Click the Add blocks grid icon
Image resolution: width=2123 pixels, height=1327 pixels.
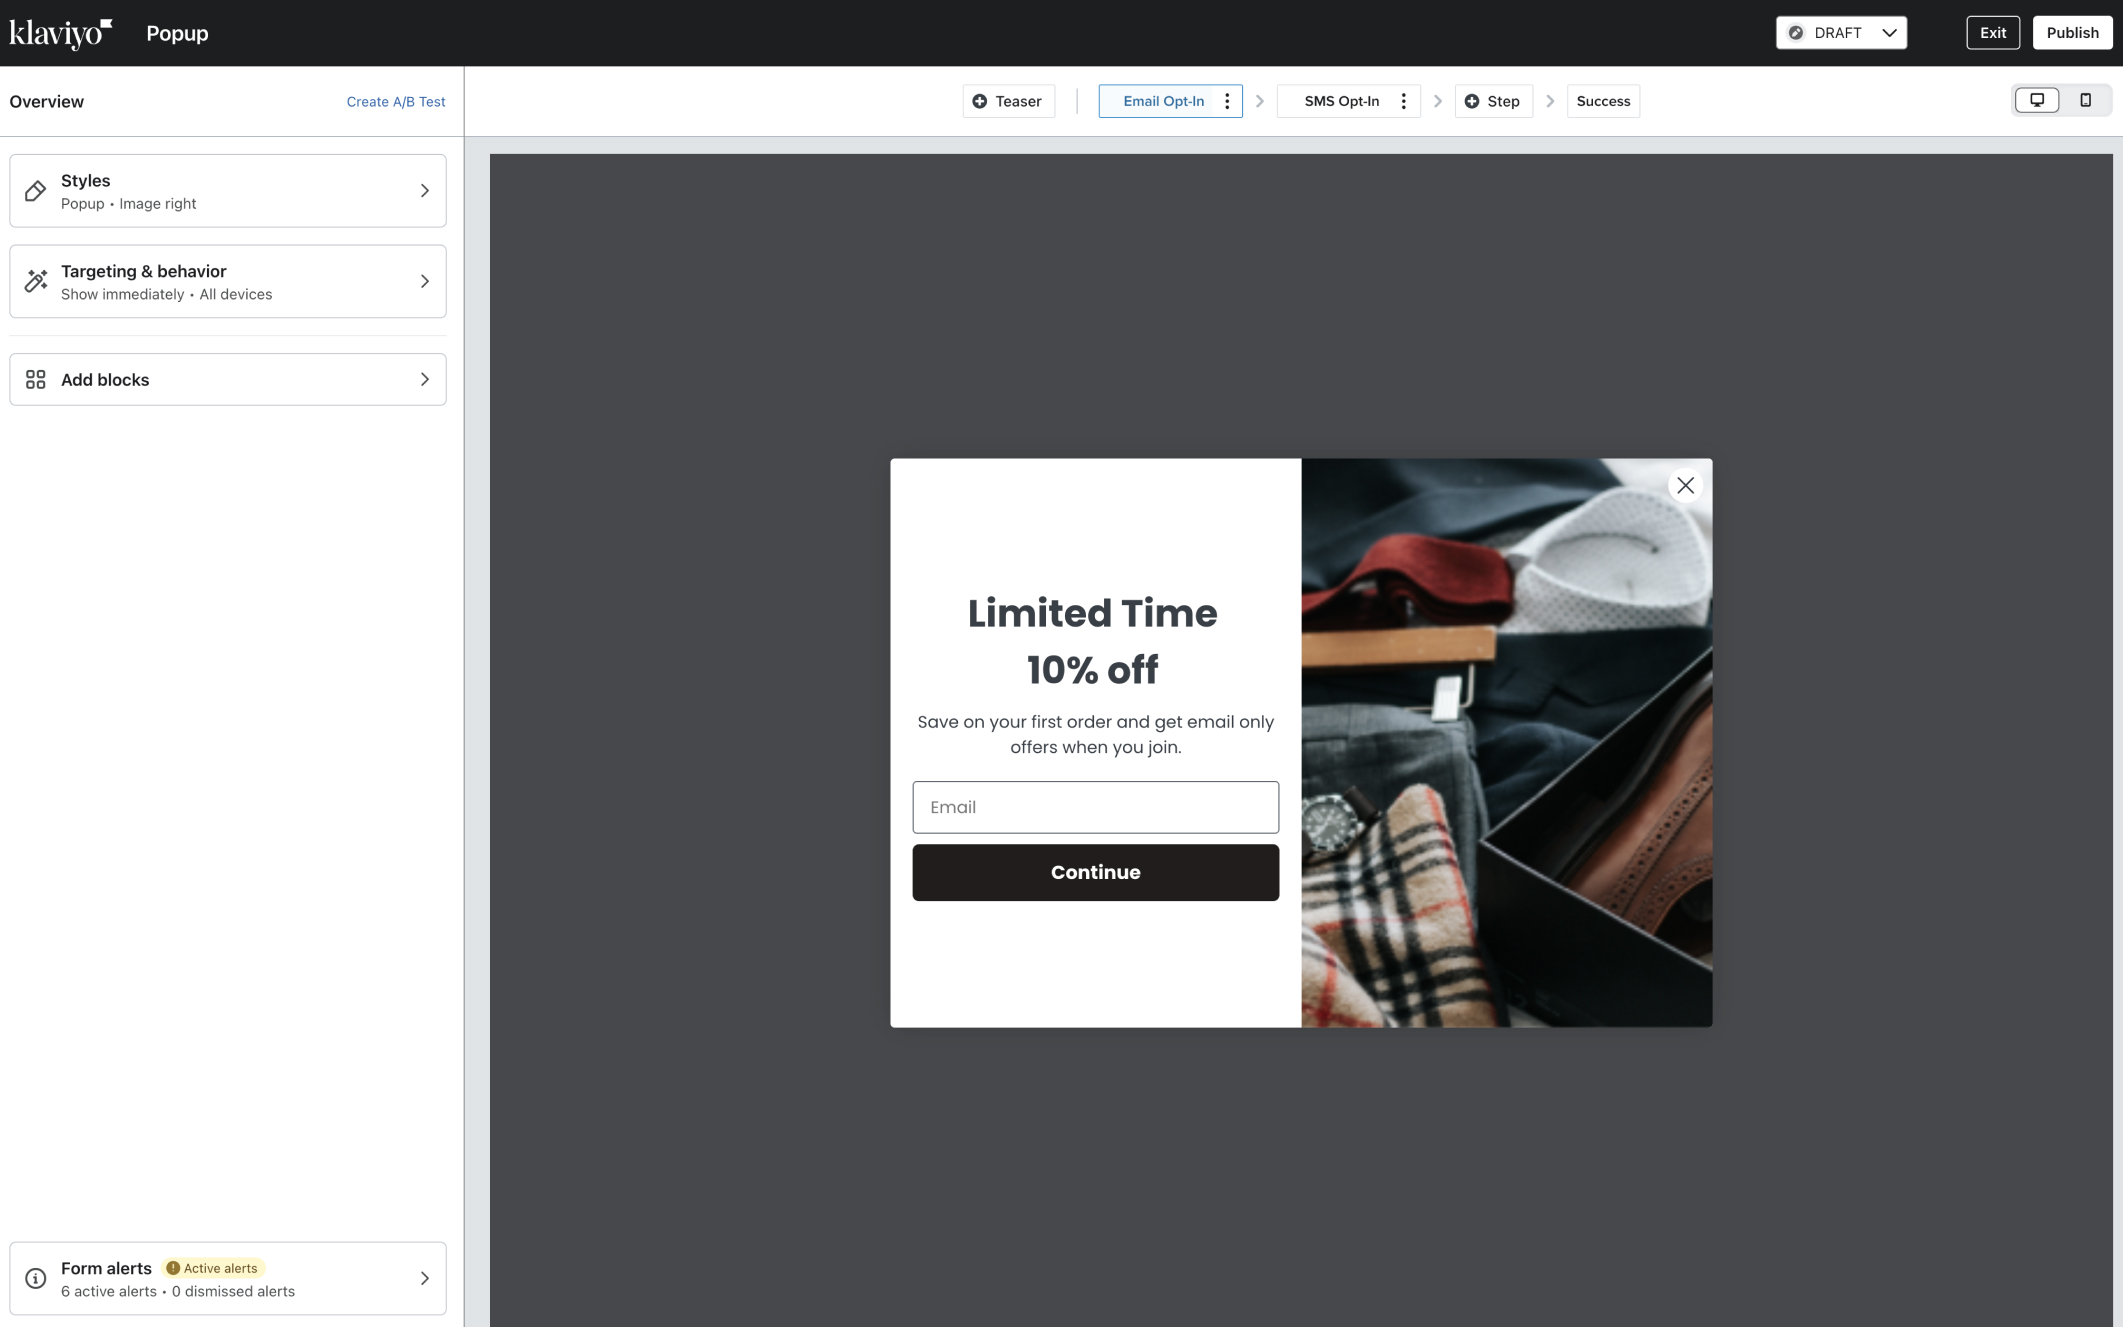pos(36,379)
